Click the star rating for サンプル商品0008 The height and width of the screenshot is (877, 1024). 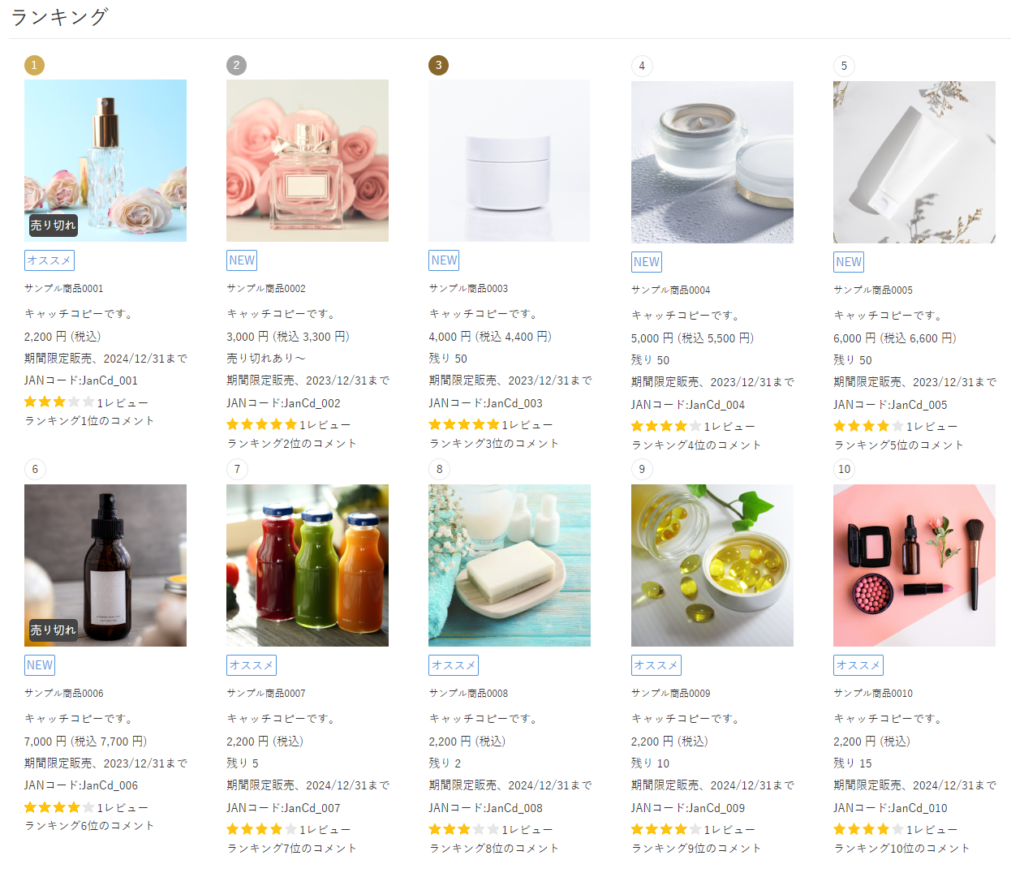464,830
